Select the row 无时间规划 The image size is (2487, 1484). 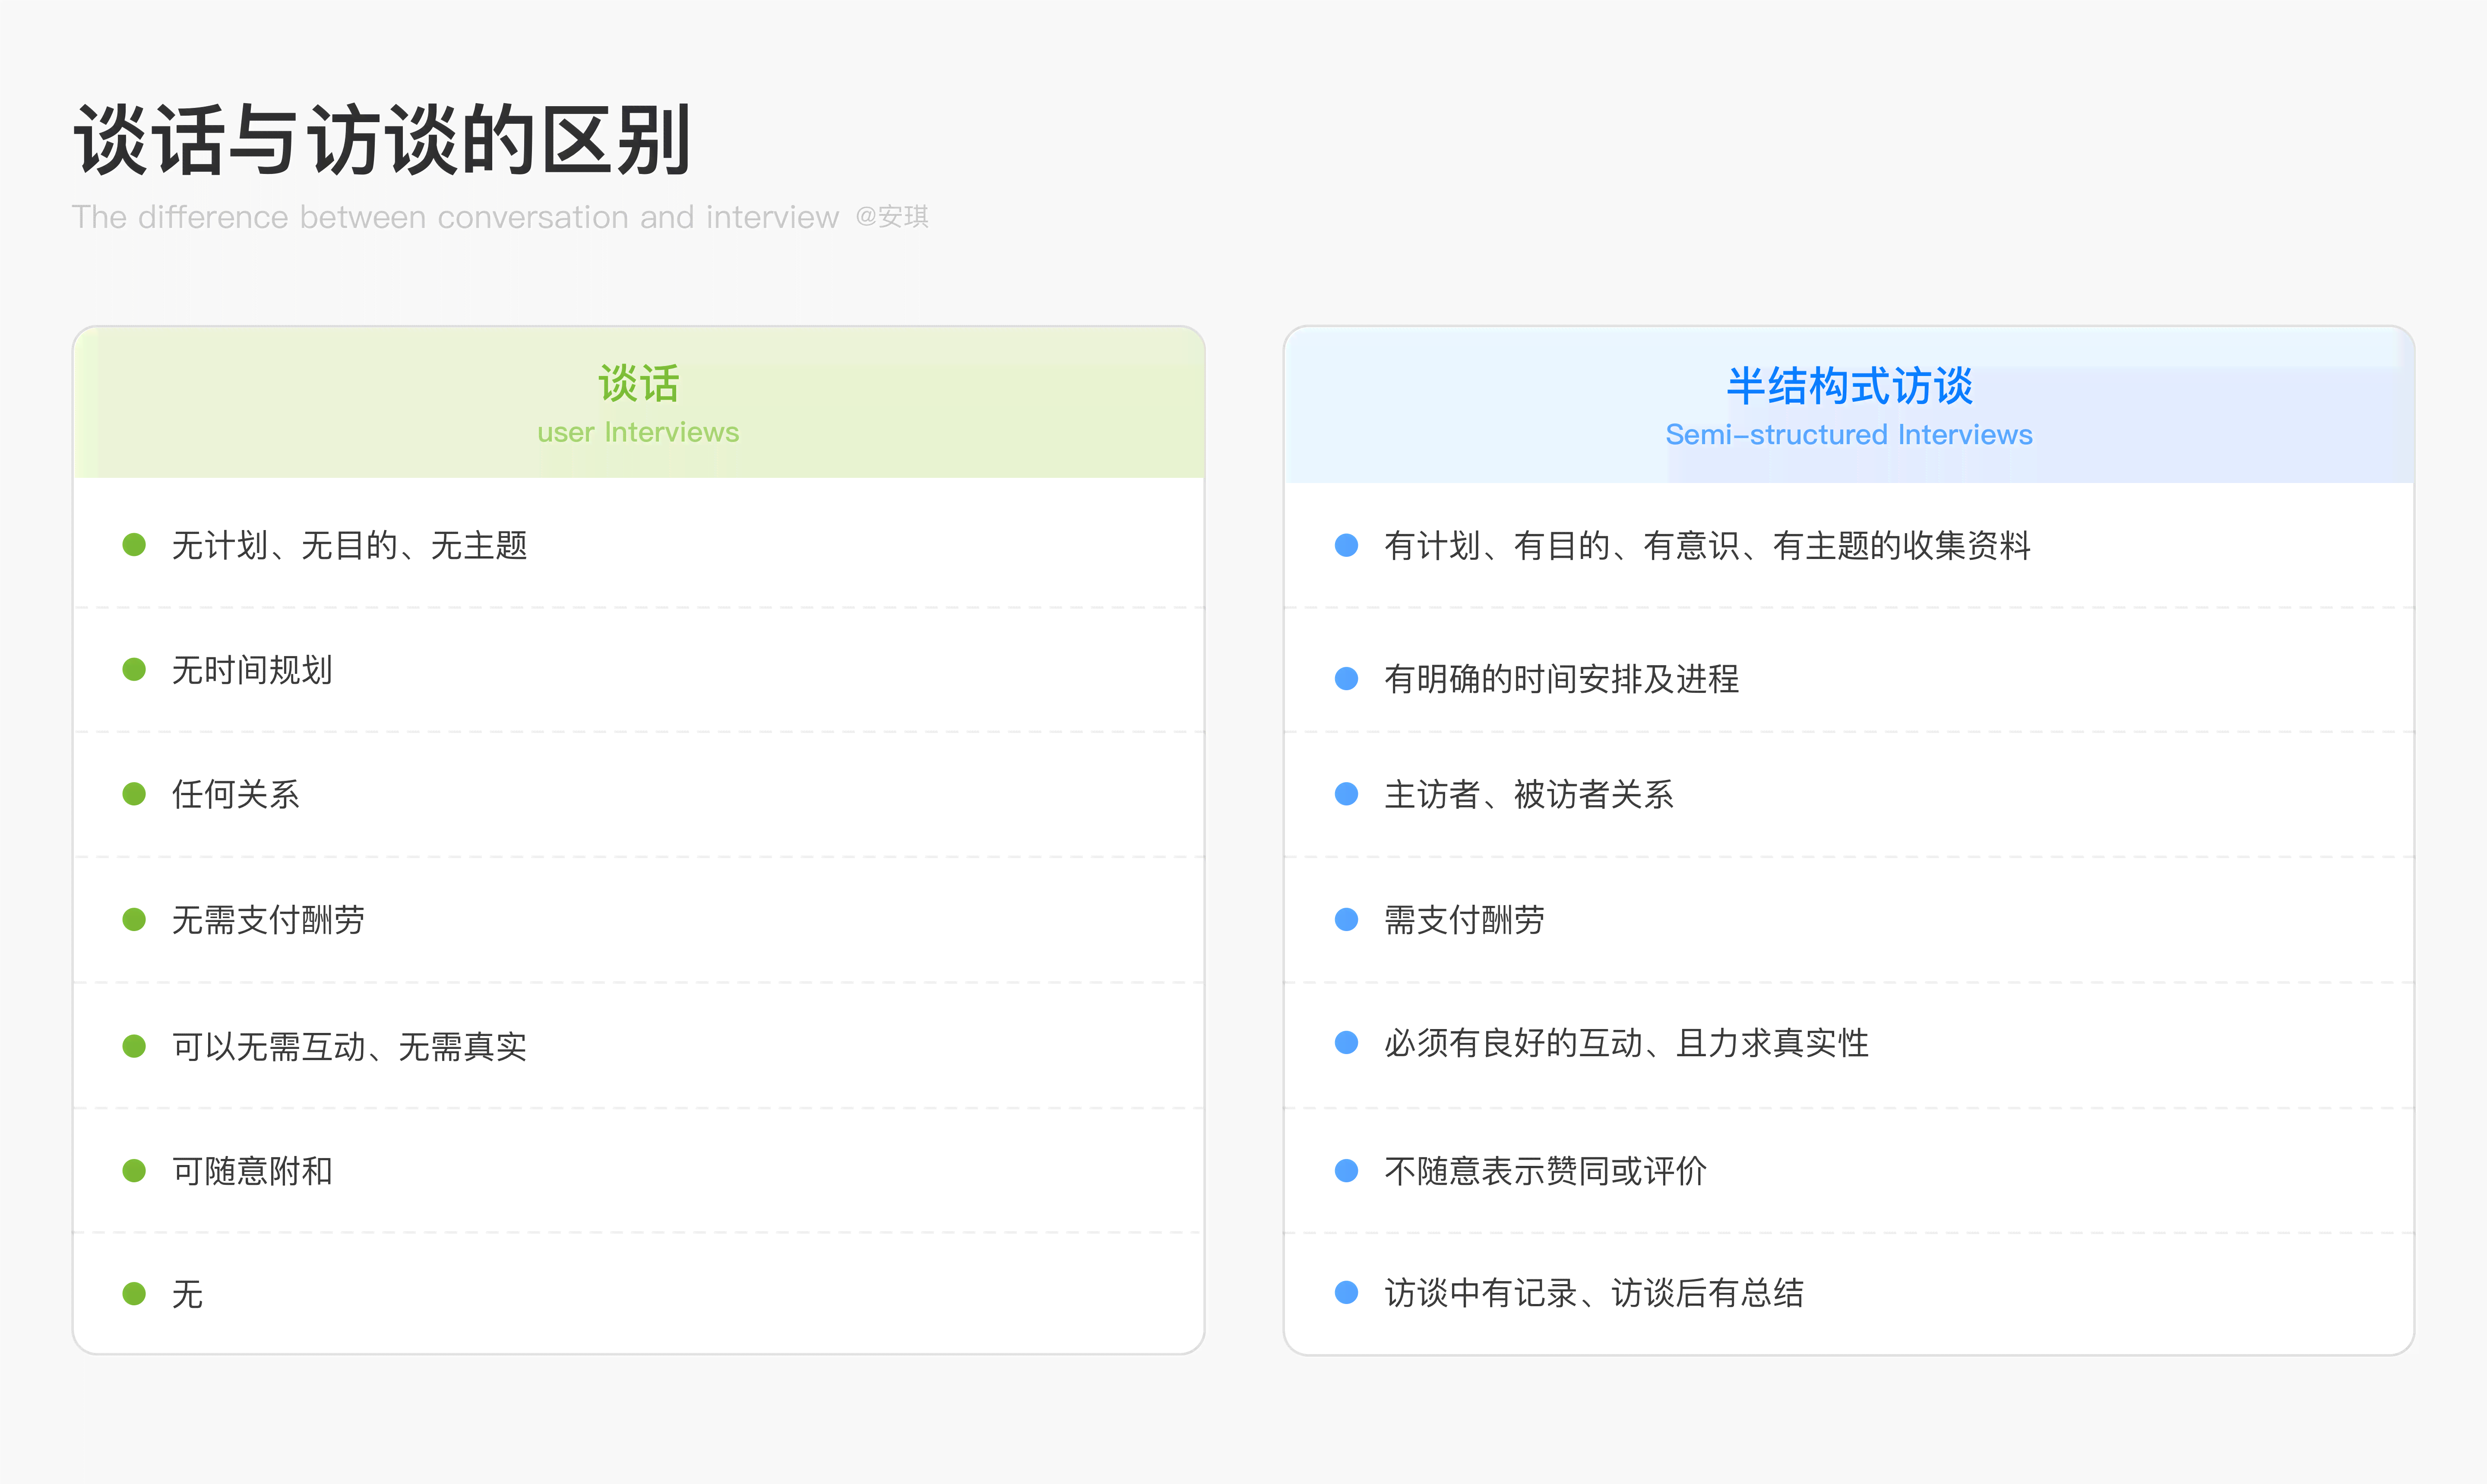638,669
